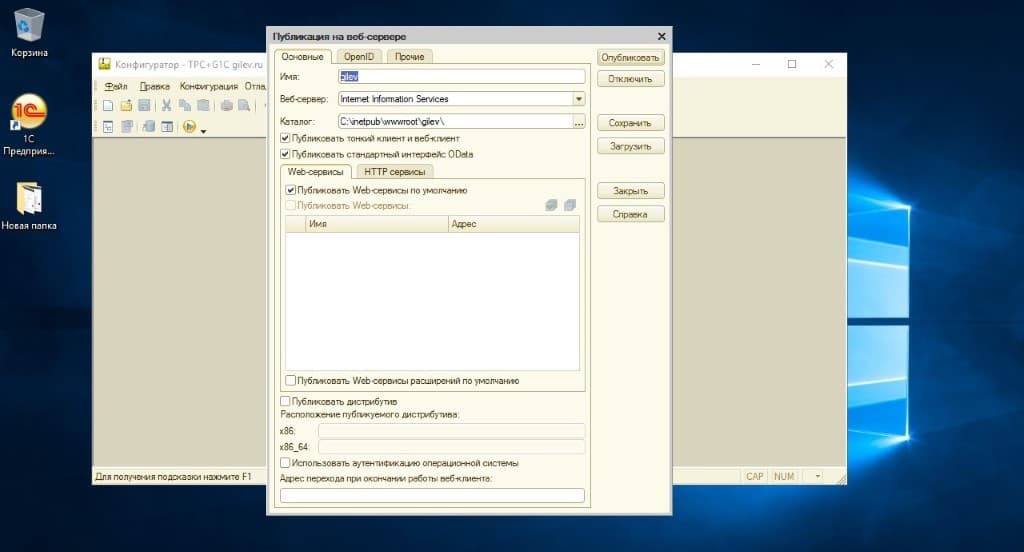Click the yellow Start debugging play icon
The height and width of the screenshot is (552, 1024).
point(189,127)
